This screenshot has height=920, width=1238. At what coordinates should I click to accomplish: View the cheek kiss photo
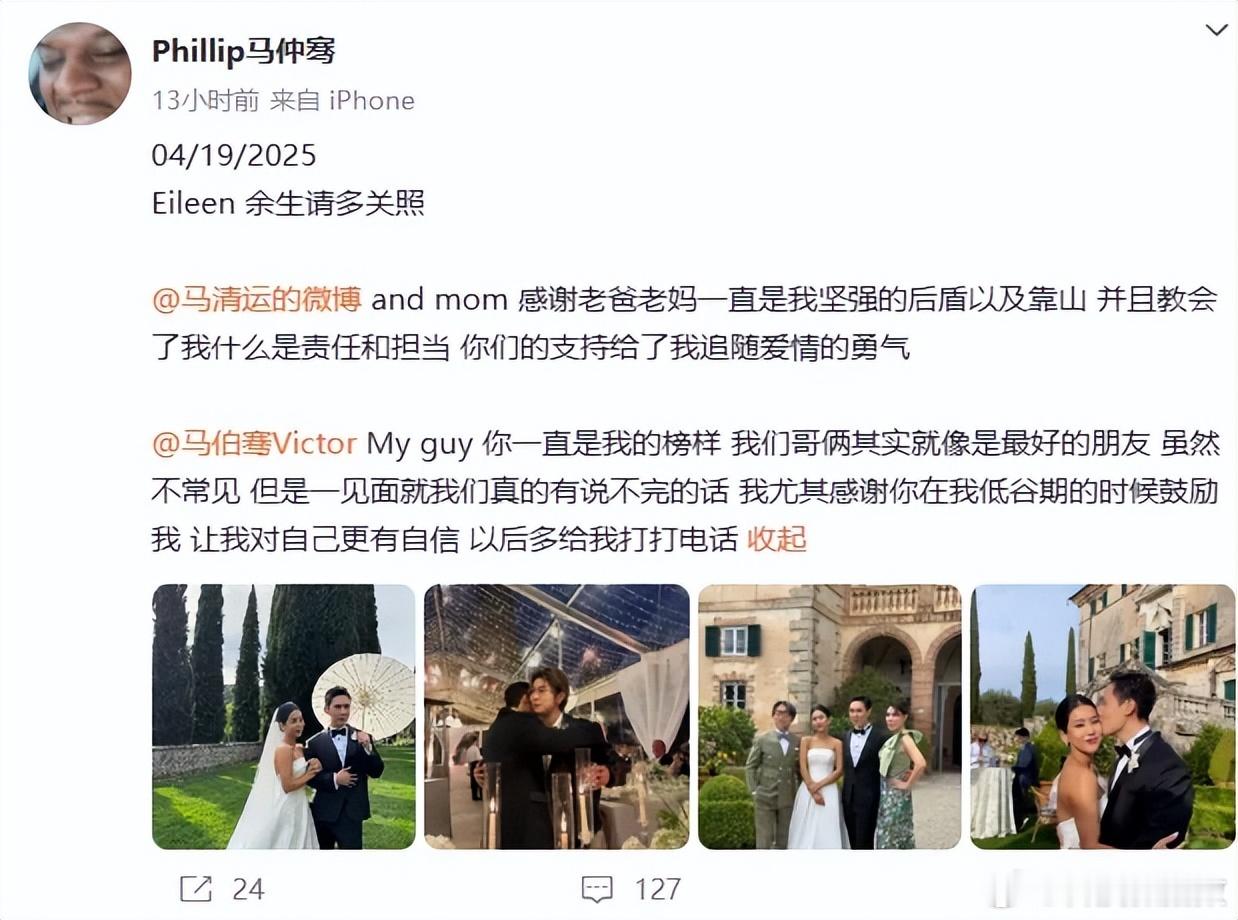click(x=1102, y=717)
